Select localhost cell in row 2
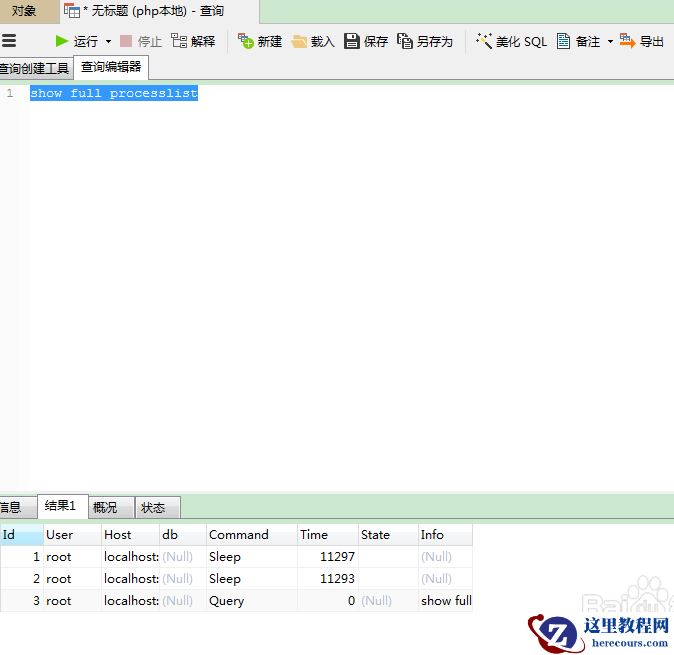This screenshot has width=674, height=655. (x=130, y=578)
